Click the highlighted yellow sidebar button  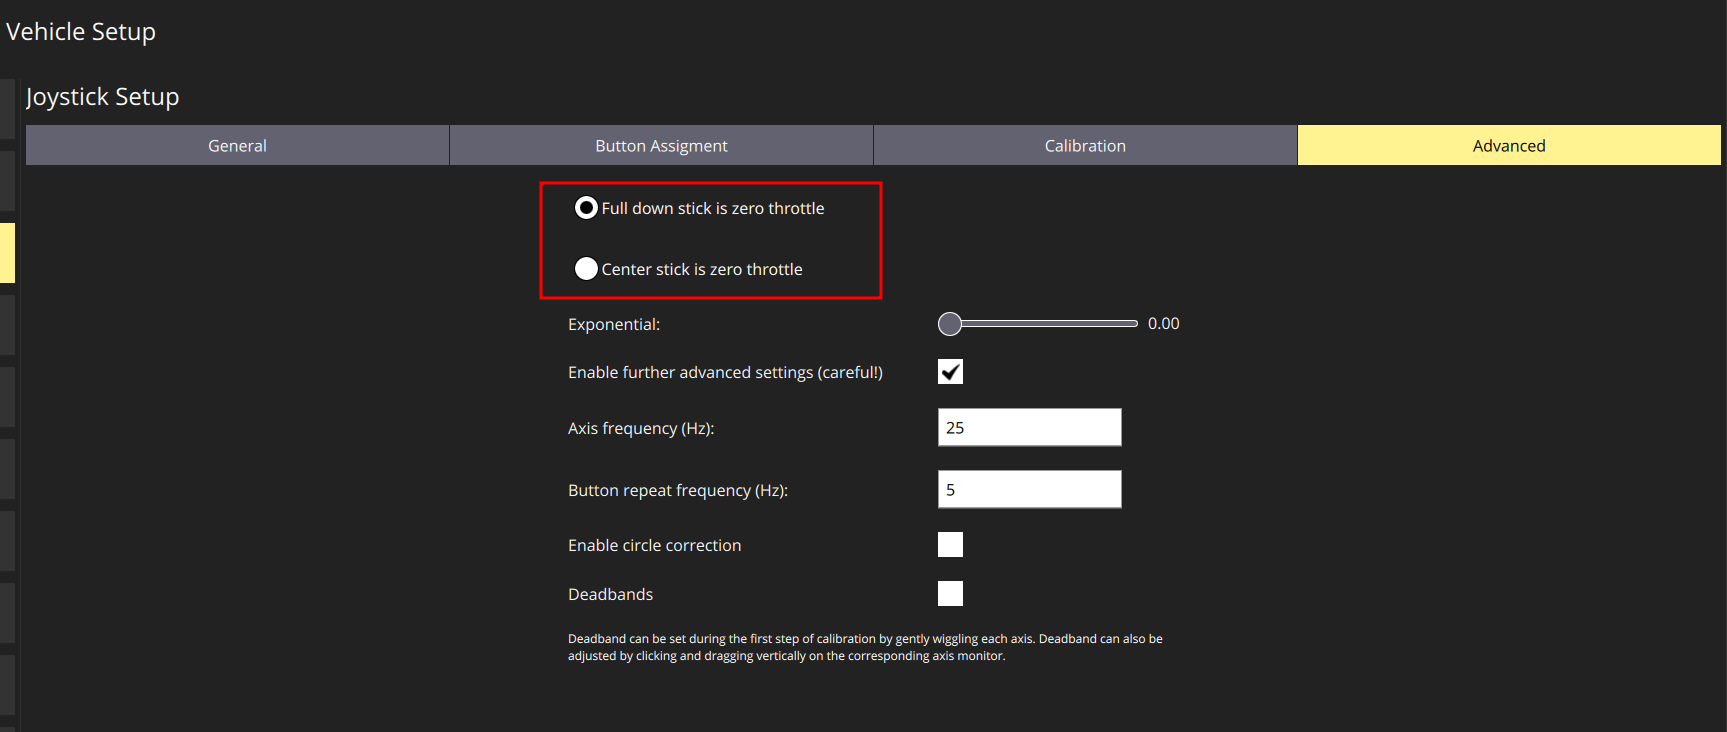7,253
